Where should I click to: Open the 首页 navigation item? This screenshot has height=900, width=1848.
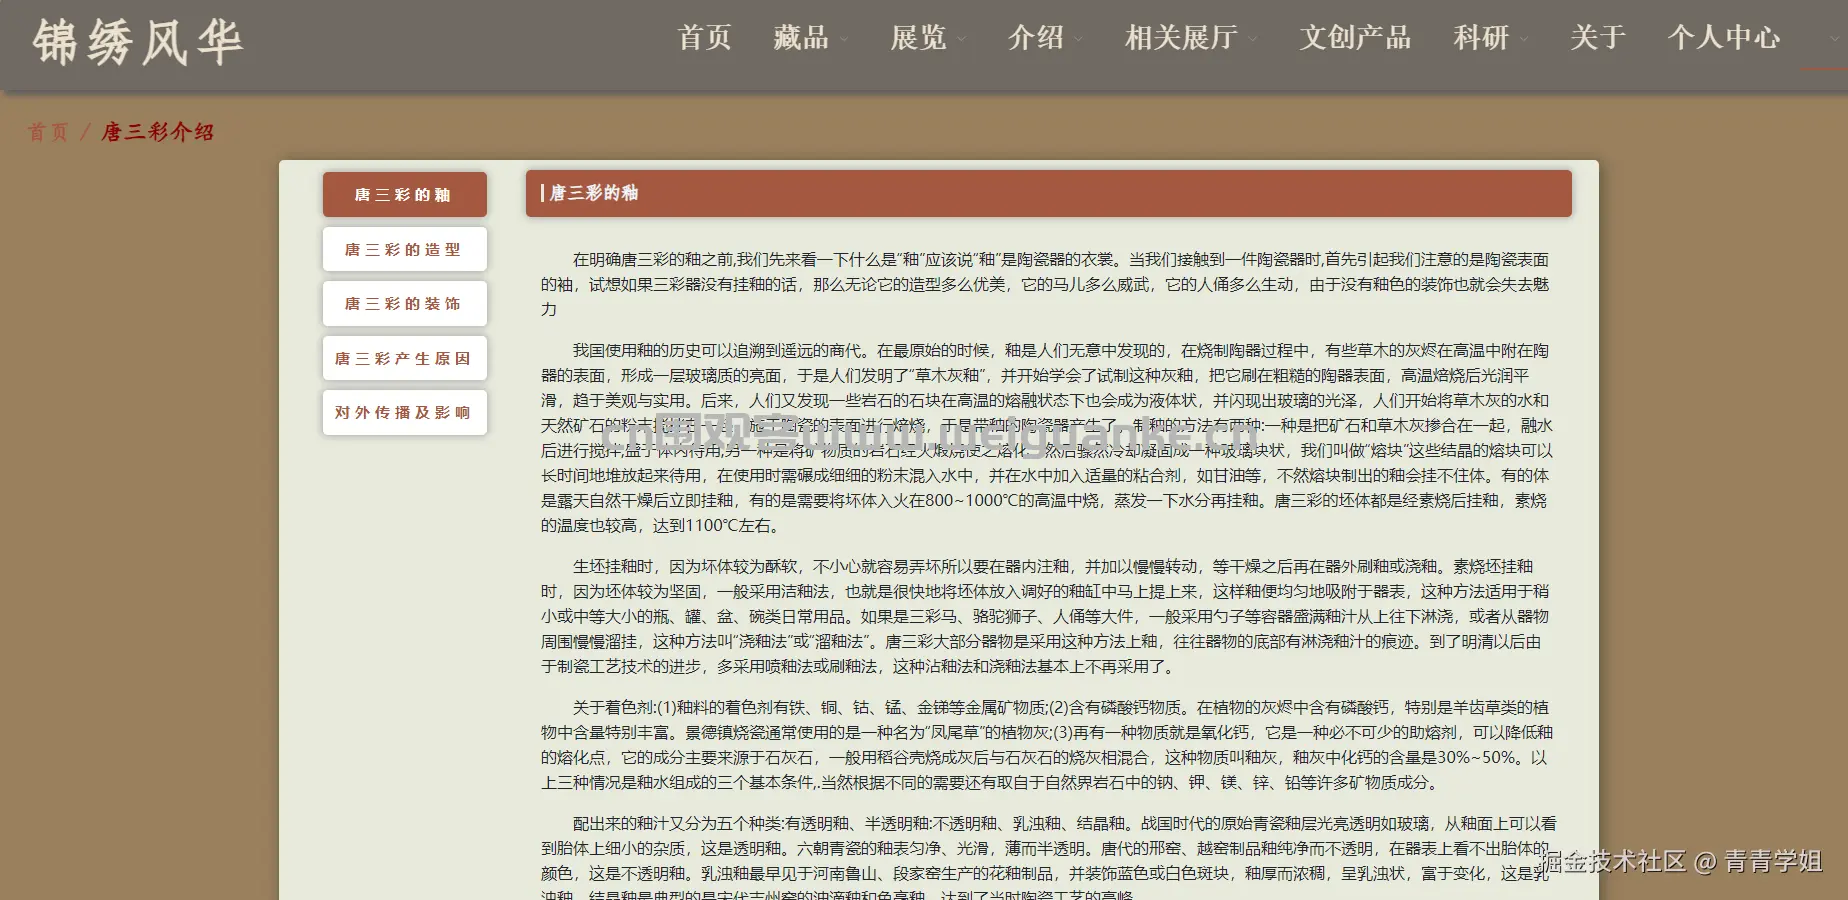(704, 38)
